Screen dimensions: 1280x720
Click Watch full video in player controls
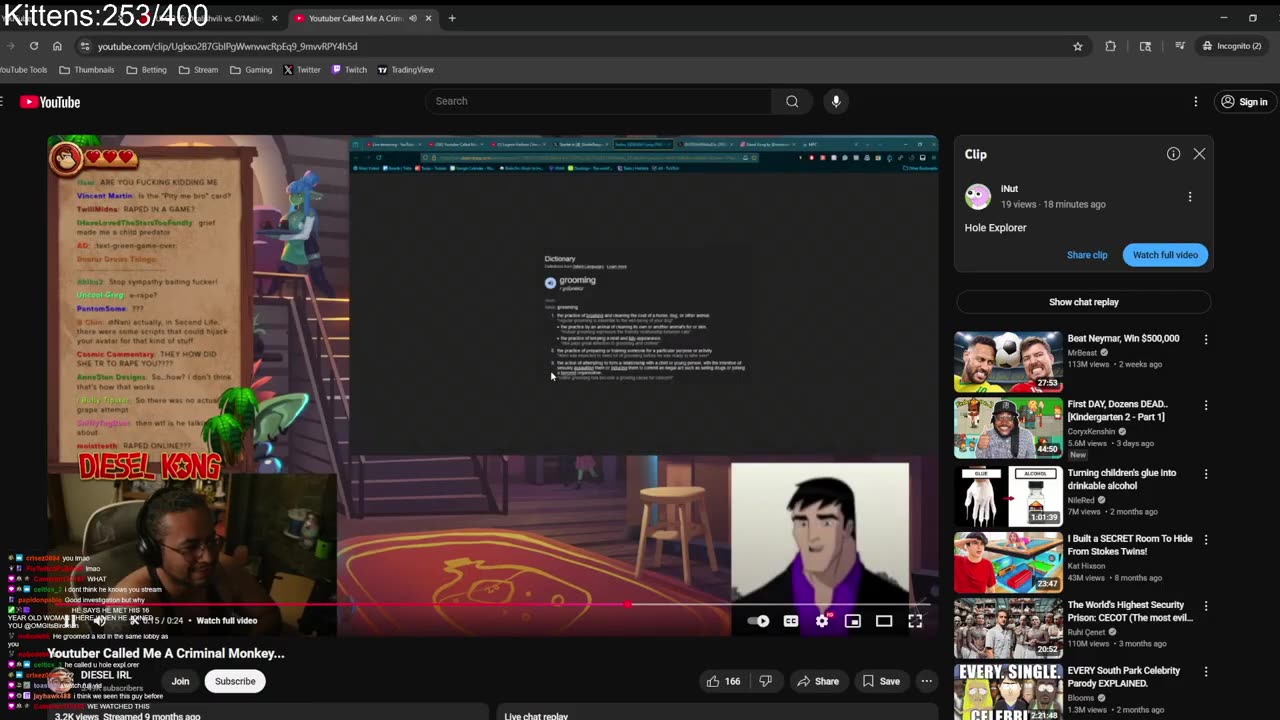pos(227,620)
